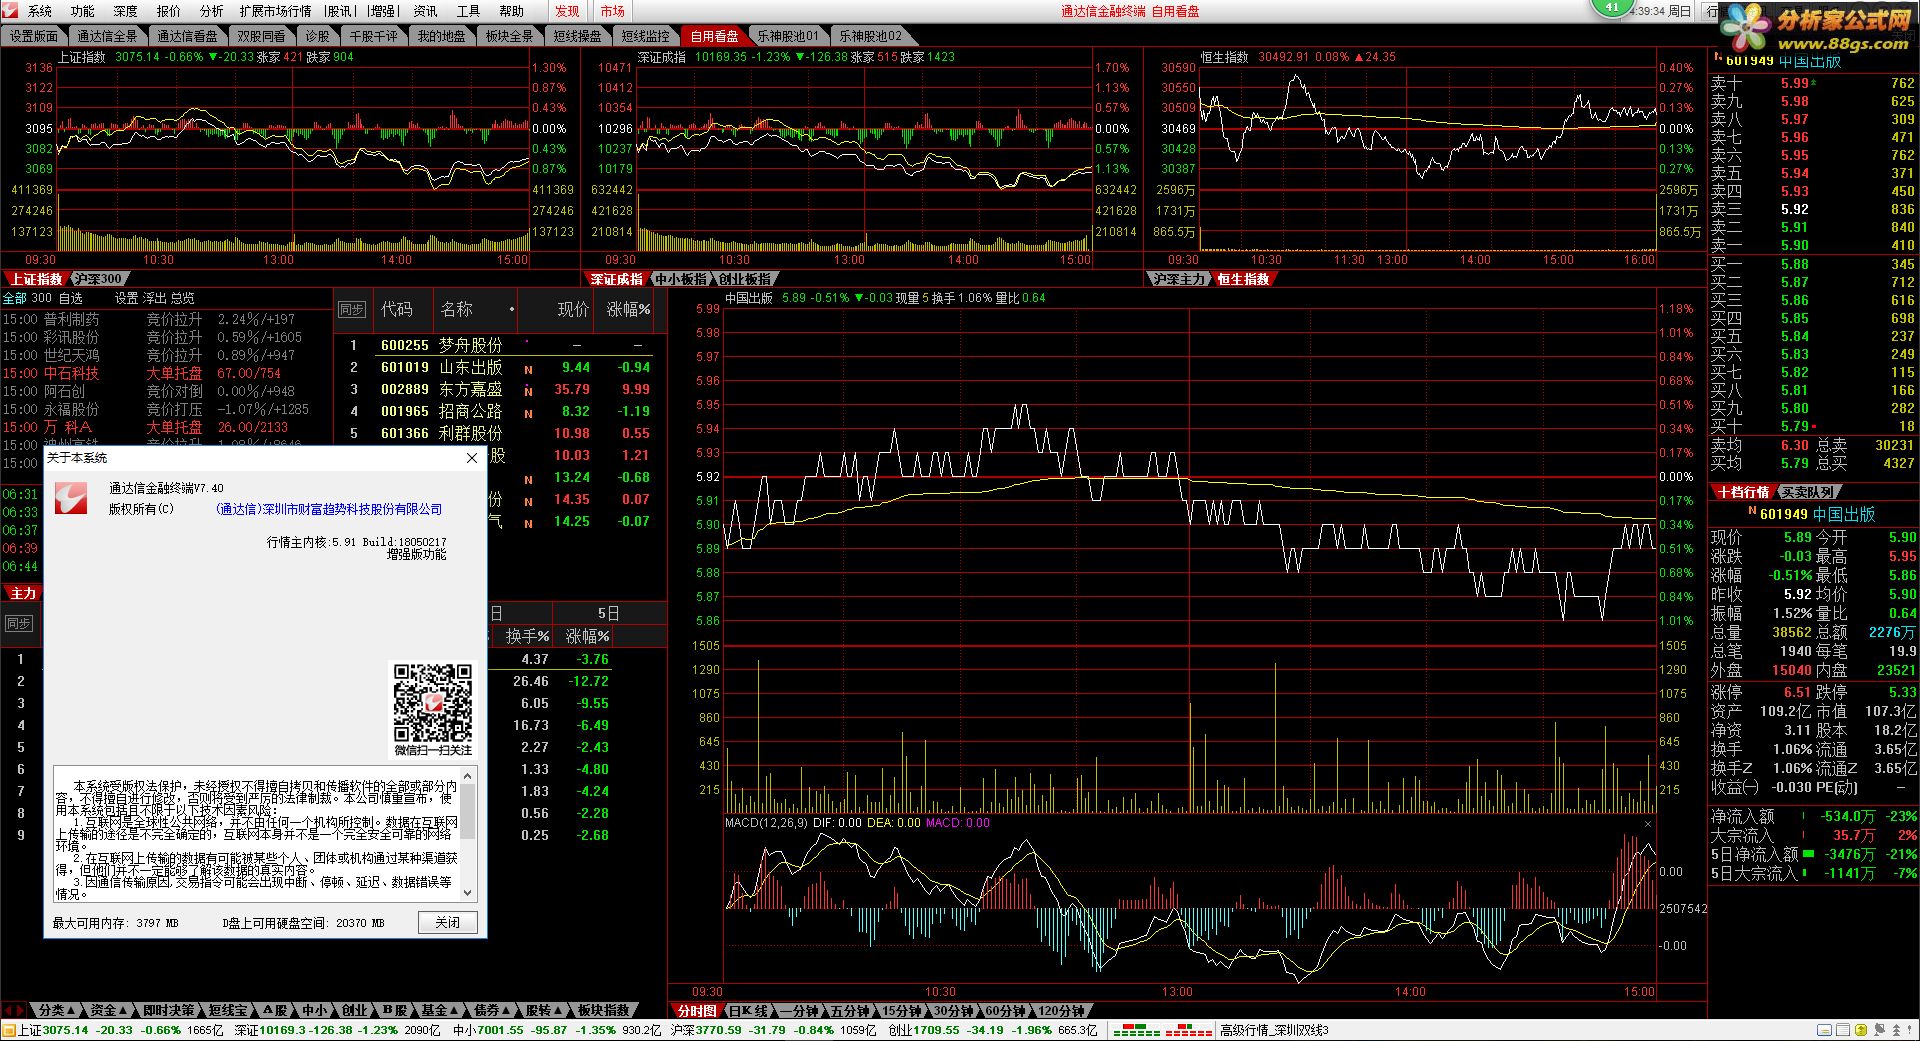This screenshot has height=1041, width=1920.
Task: Open the 报价 menu
Action: [169, 11]
